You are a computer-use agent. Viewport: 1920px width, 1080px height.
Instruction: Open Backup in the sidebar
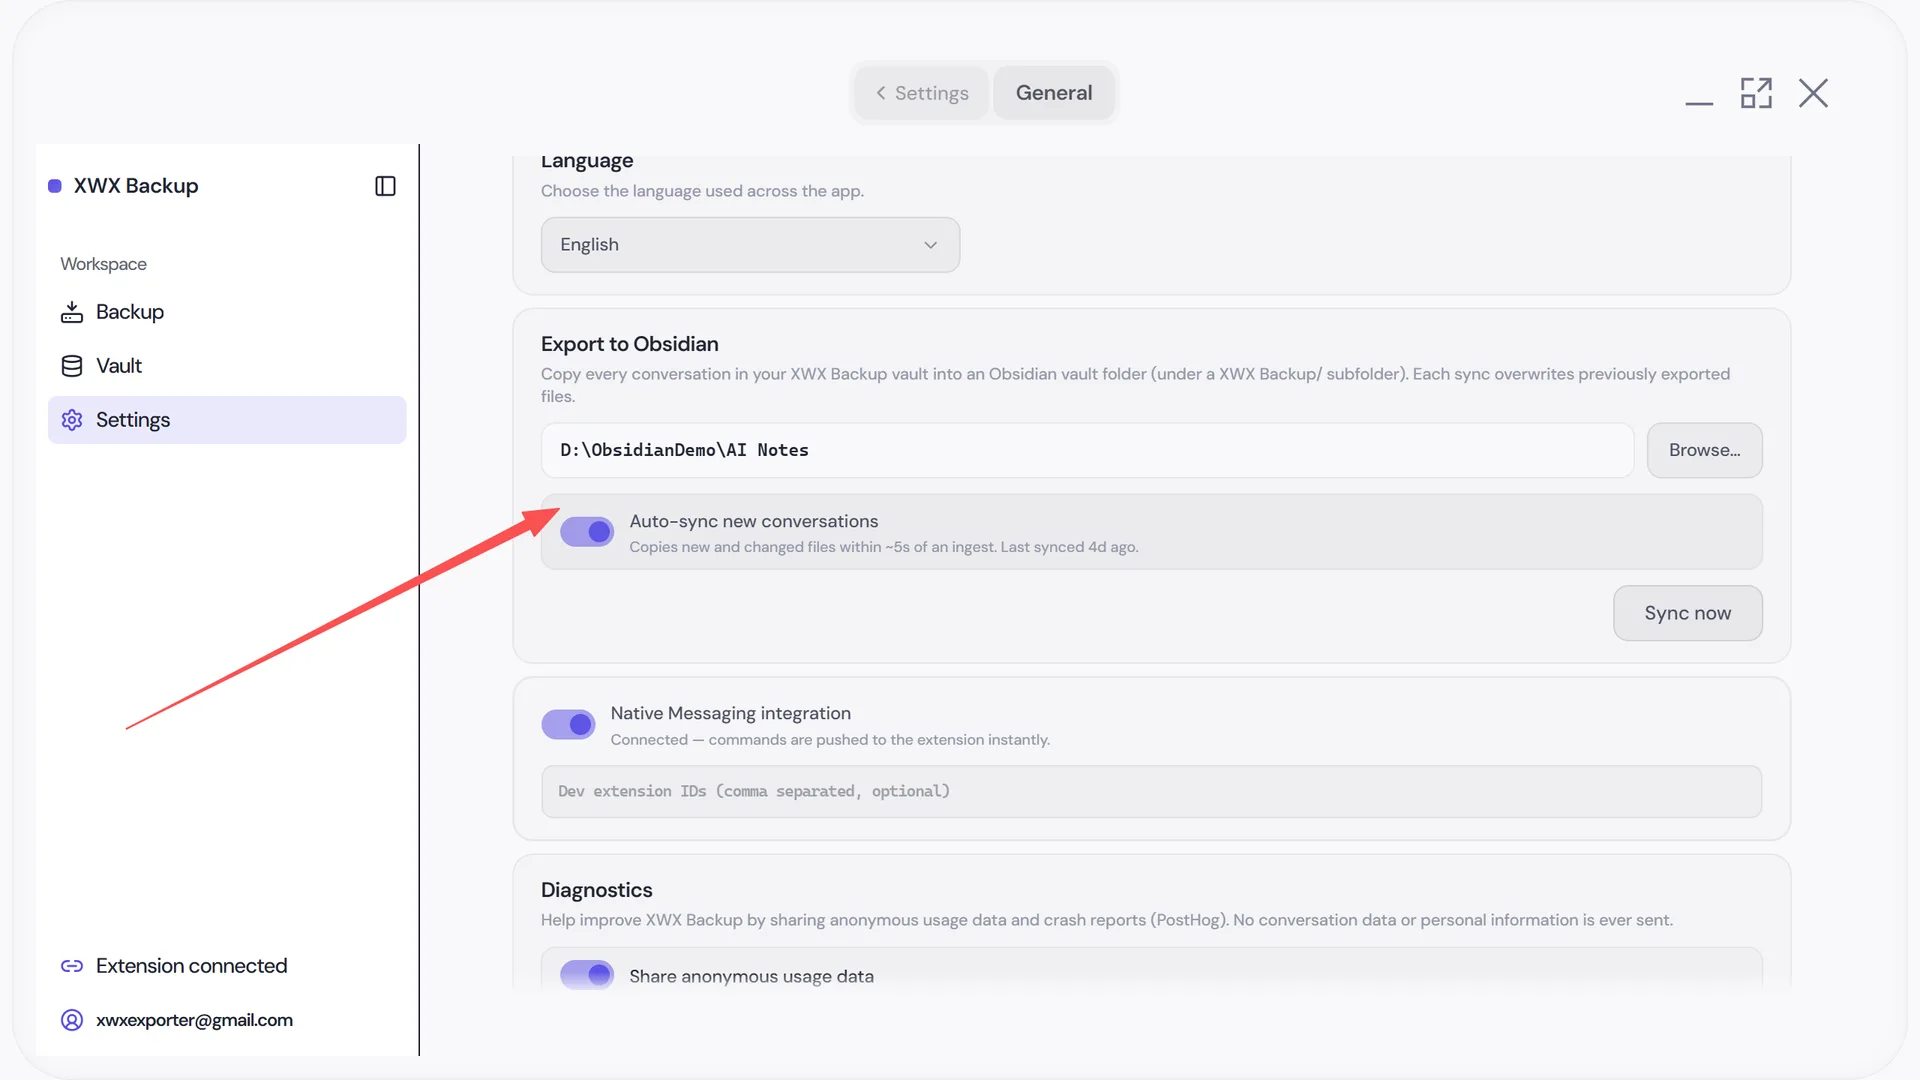point(227,312)
